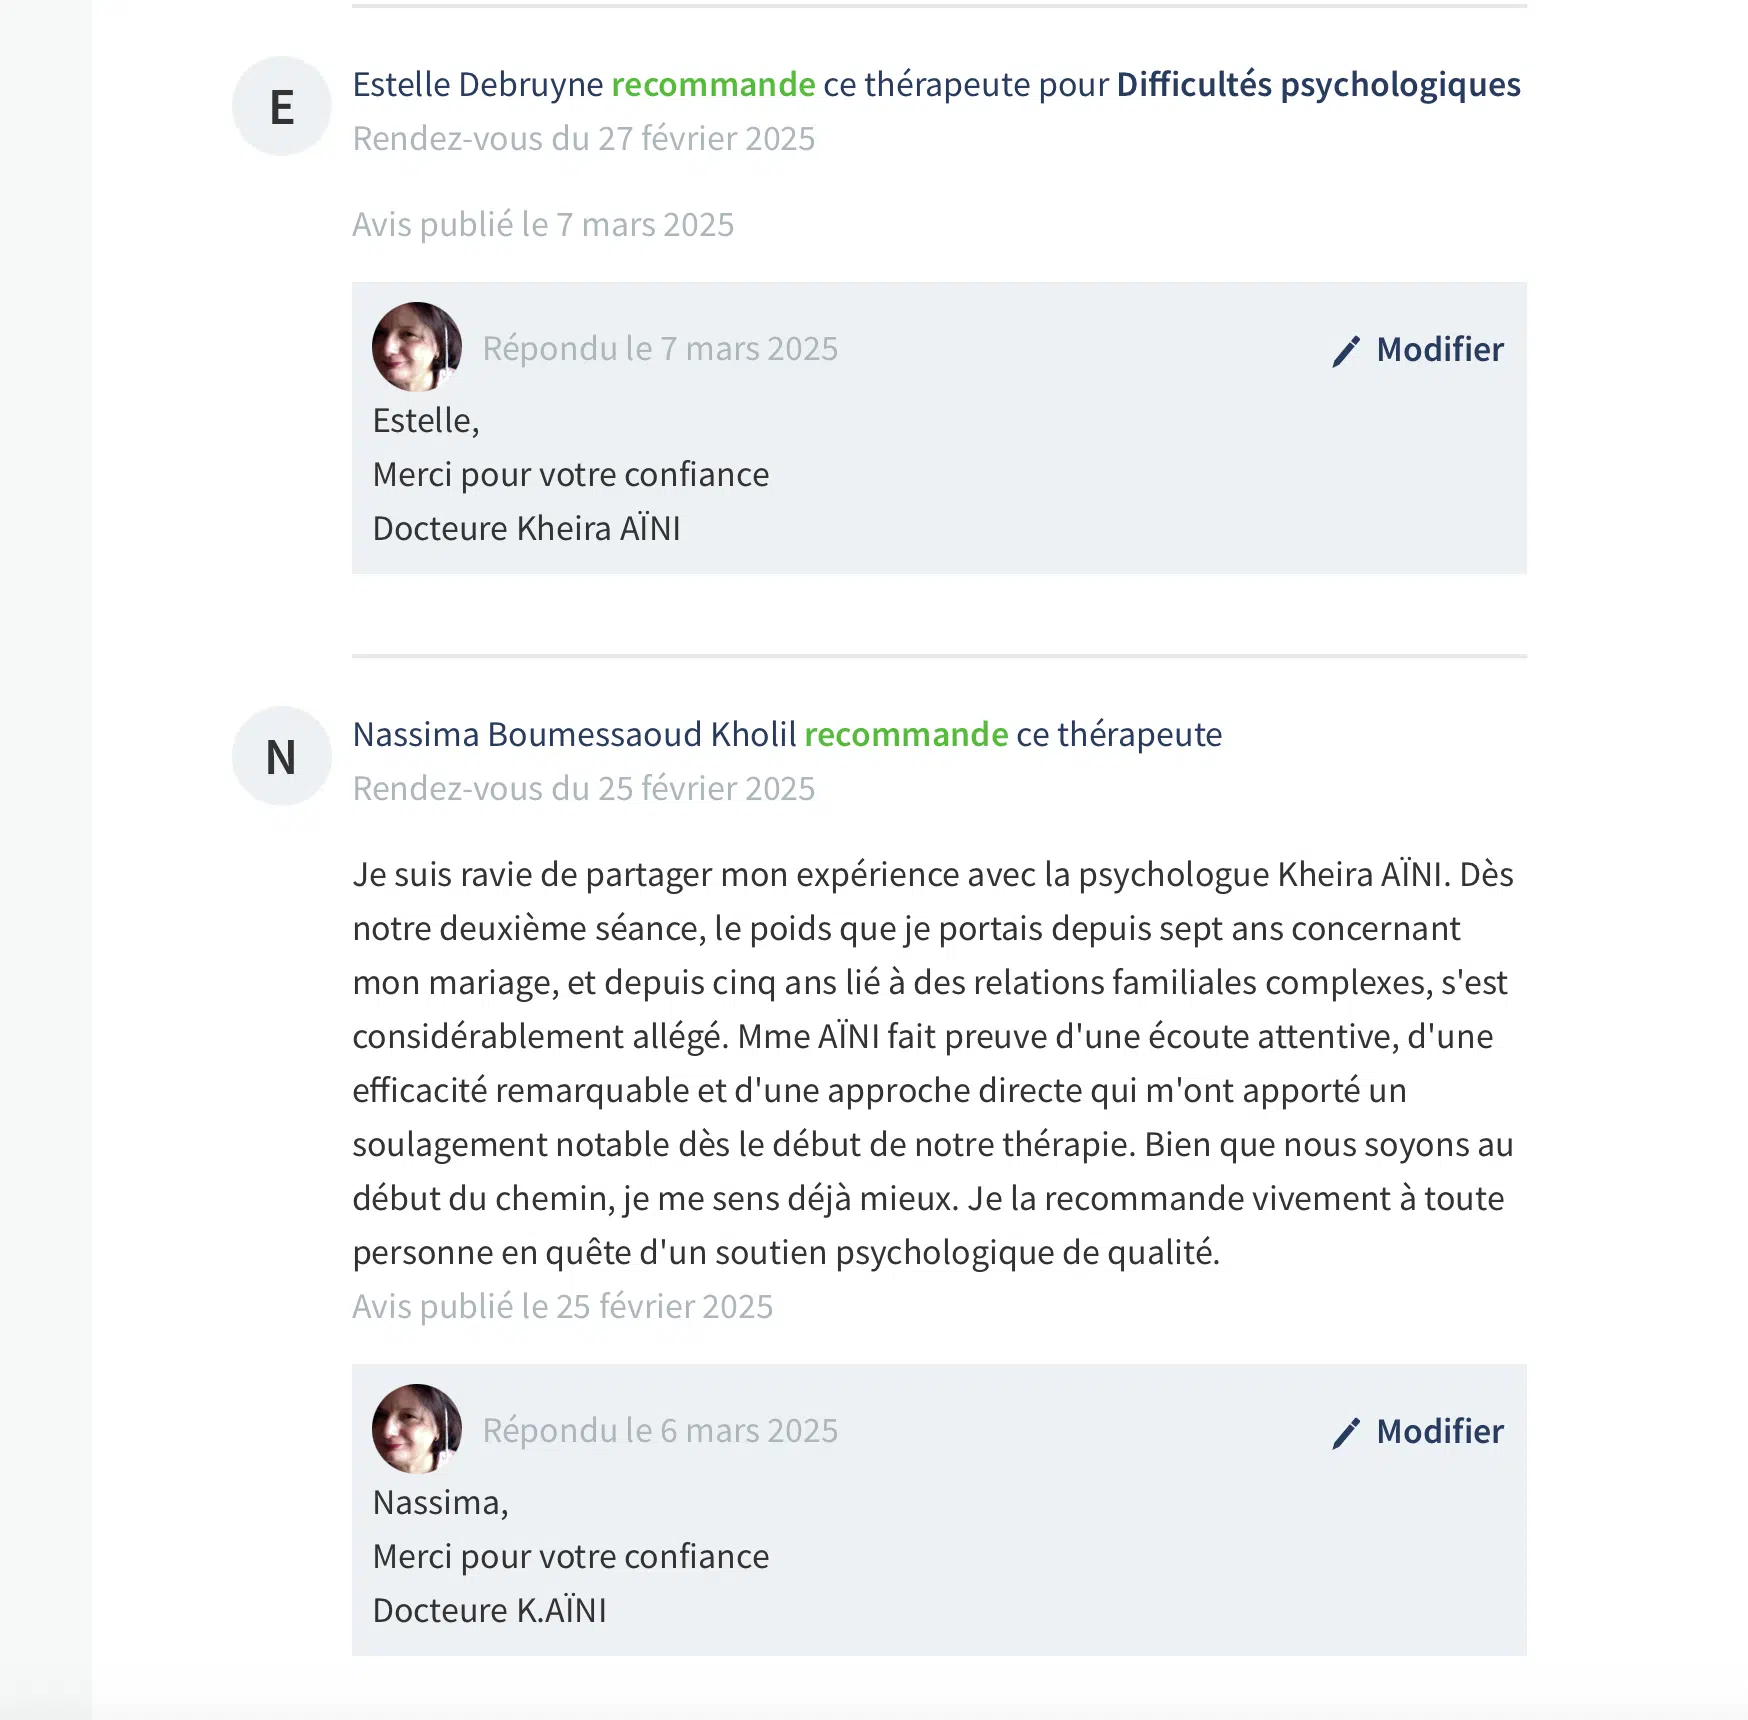Click the signature "Docteure K.AÏNI"

pyautogui.click(x=490, y=1611)
